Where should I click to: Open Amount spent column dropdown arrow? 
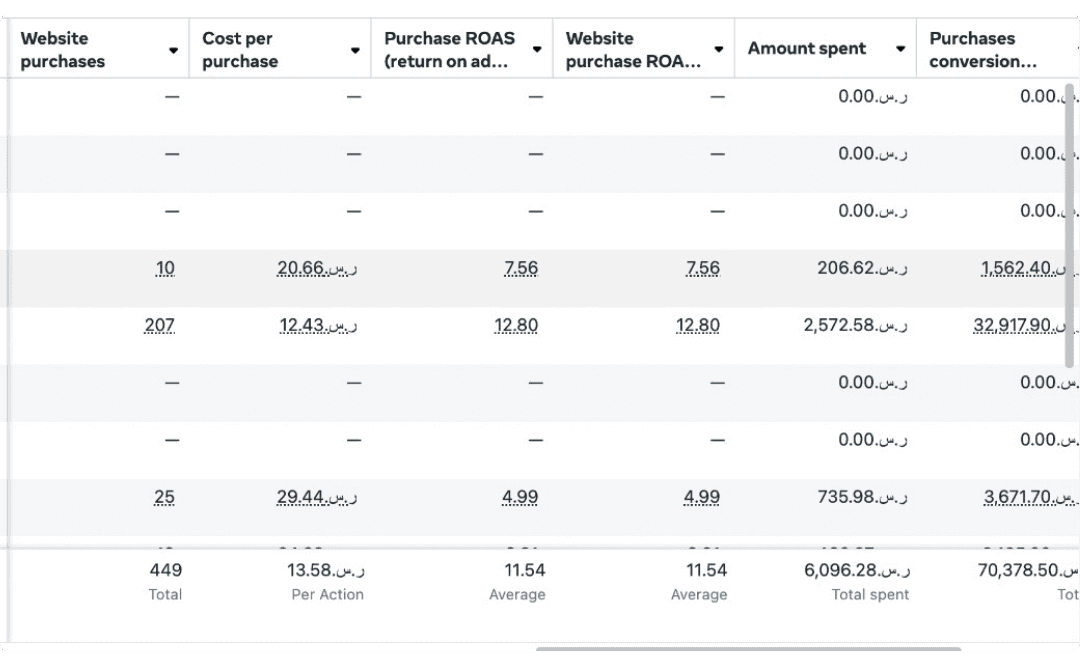(900, 48)
